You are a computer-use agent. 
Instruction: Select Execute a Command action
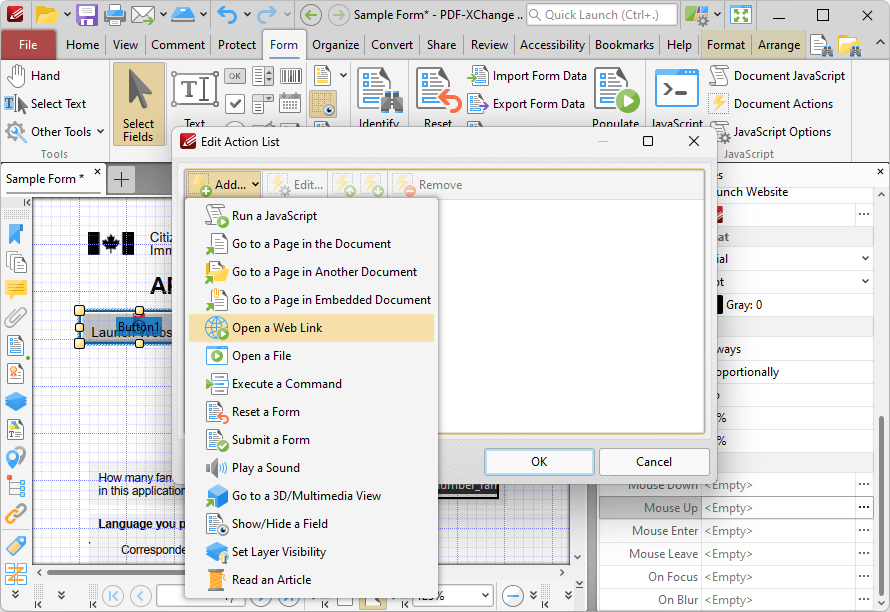click(312, 384)
